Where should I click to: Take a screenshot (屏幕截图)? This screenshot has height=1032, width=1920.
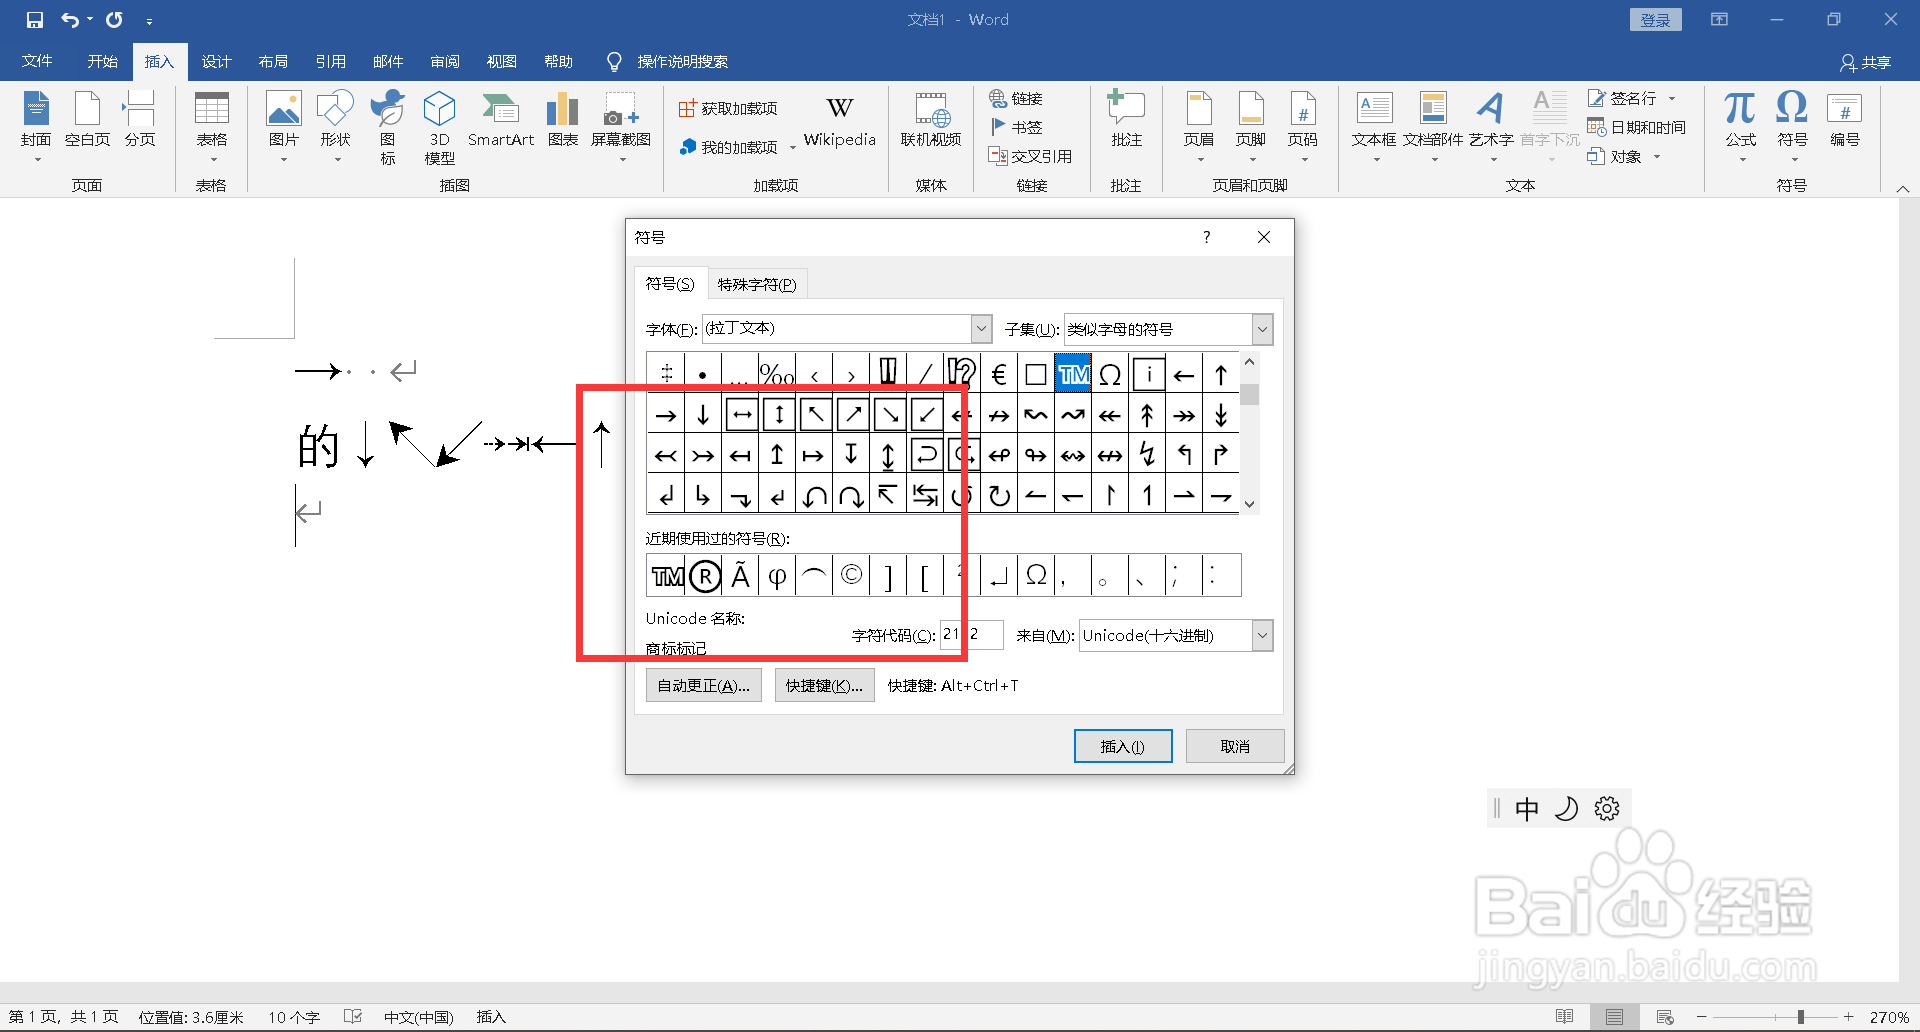[621, 128]
